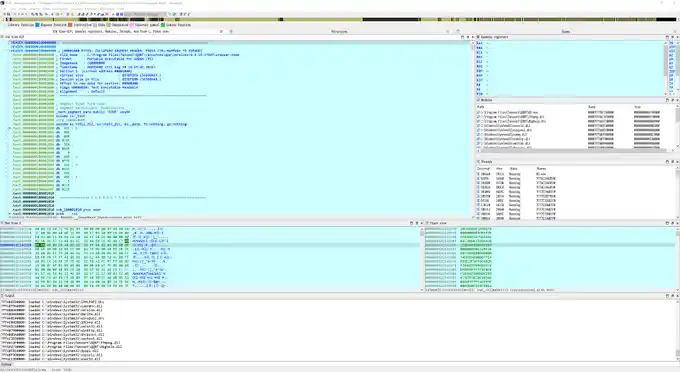The image size is (680, 372).
Task: Click the Regular function legend color swatch
Action: 38,25
